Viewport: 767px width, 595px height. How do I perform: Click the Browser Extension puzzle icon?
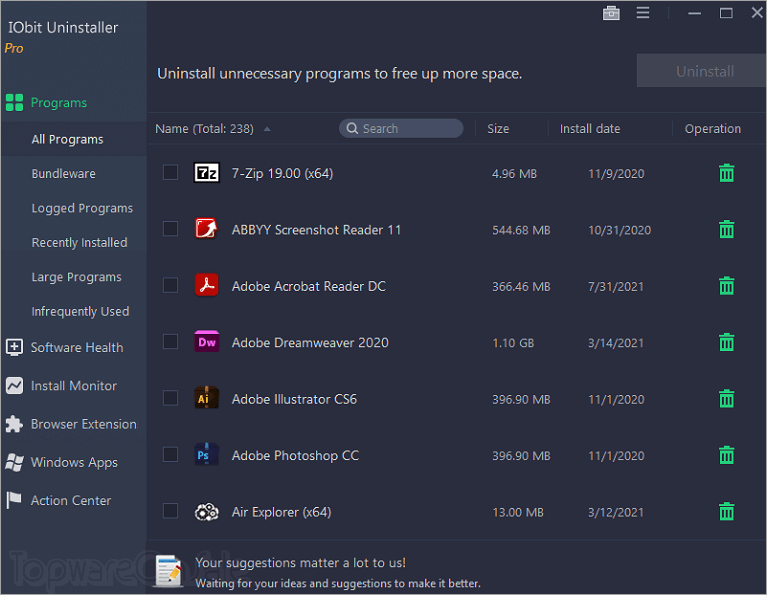pyautogui.click(x=14, y=424)
